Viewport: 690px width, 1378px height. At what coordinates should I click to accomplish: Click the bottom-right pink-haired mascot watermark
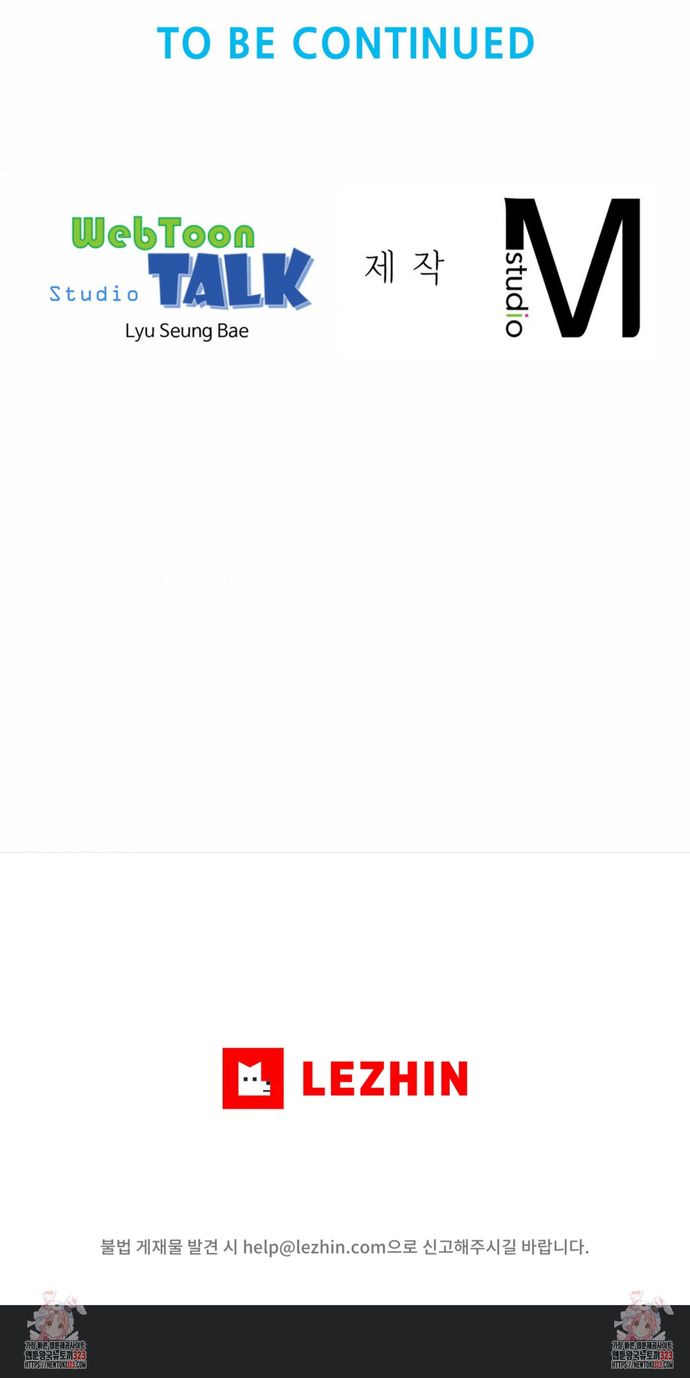(643, 1316)
